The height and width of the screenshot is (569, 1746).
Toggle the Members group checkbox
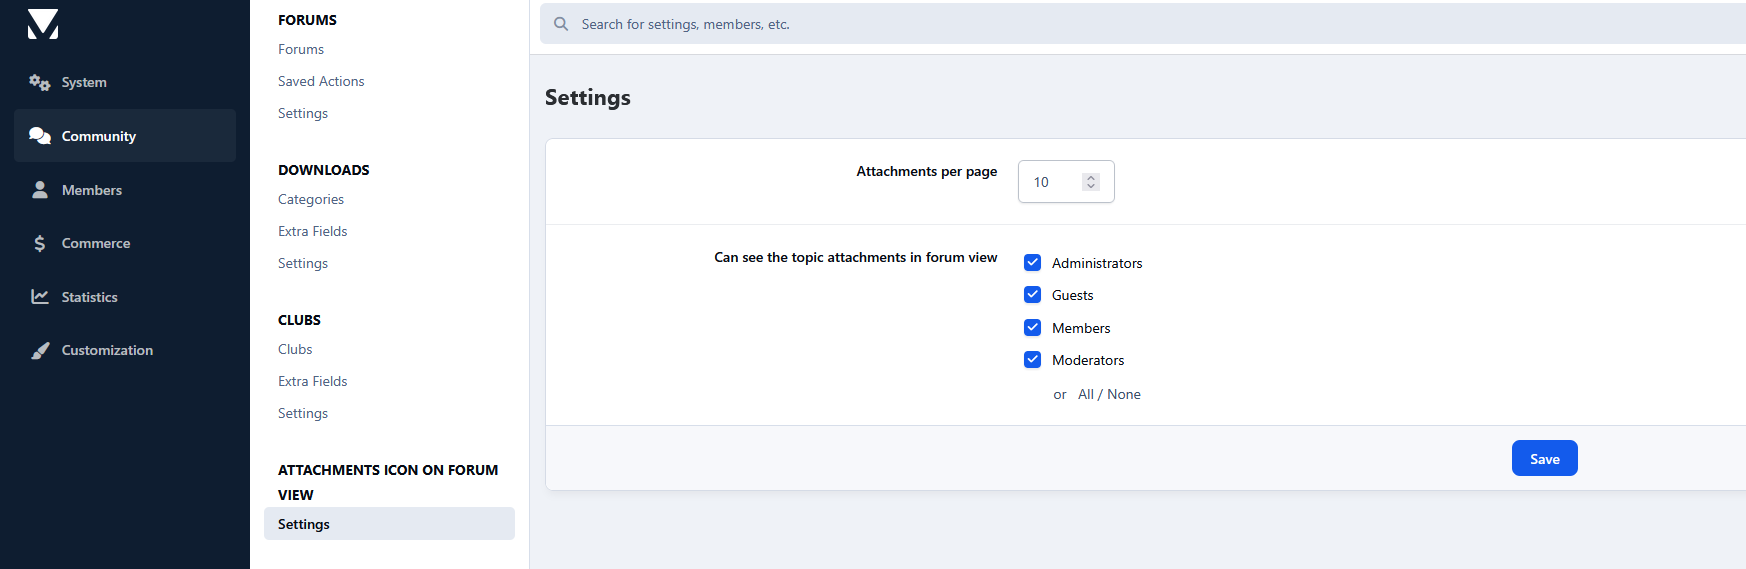pyautogui.click(x=1033, y=328)
